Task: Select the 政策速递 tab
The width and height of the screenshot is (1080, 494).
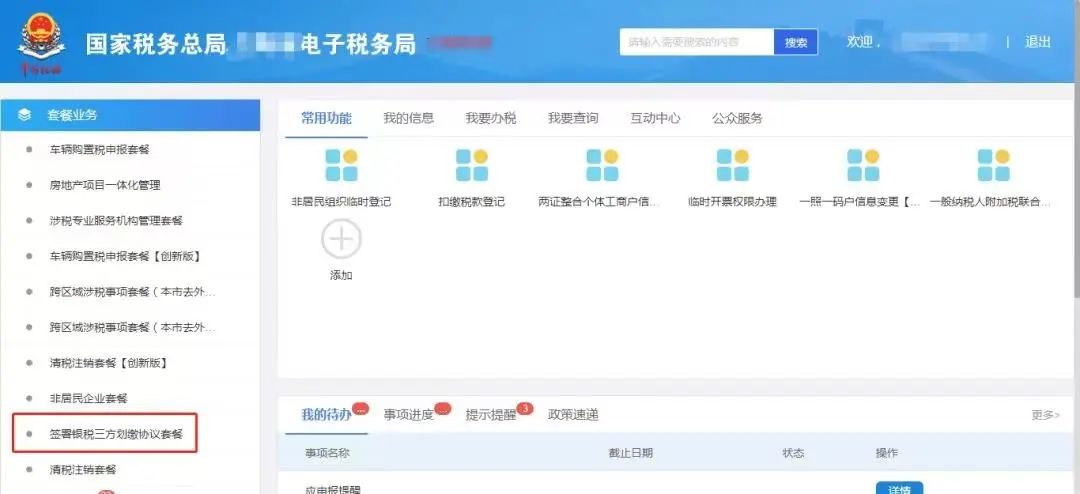Action: tap(573, 415)
